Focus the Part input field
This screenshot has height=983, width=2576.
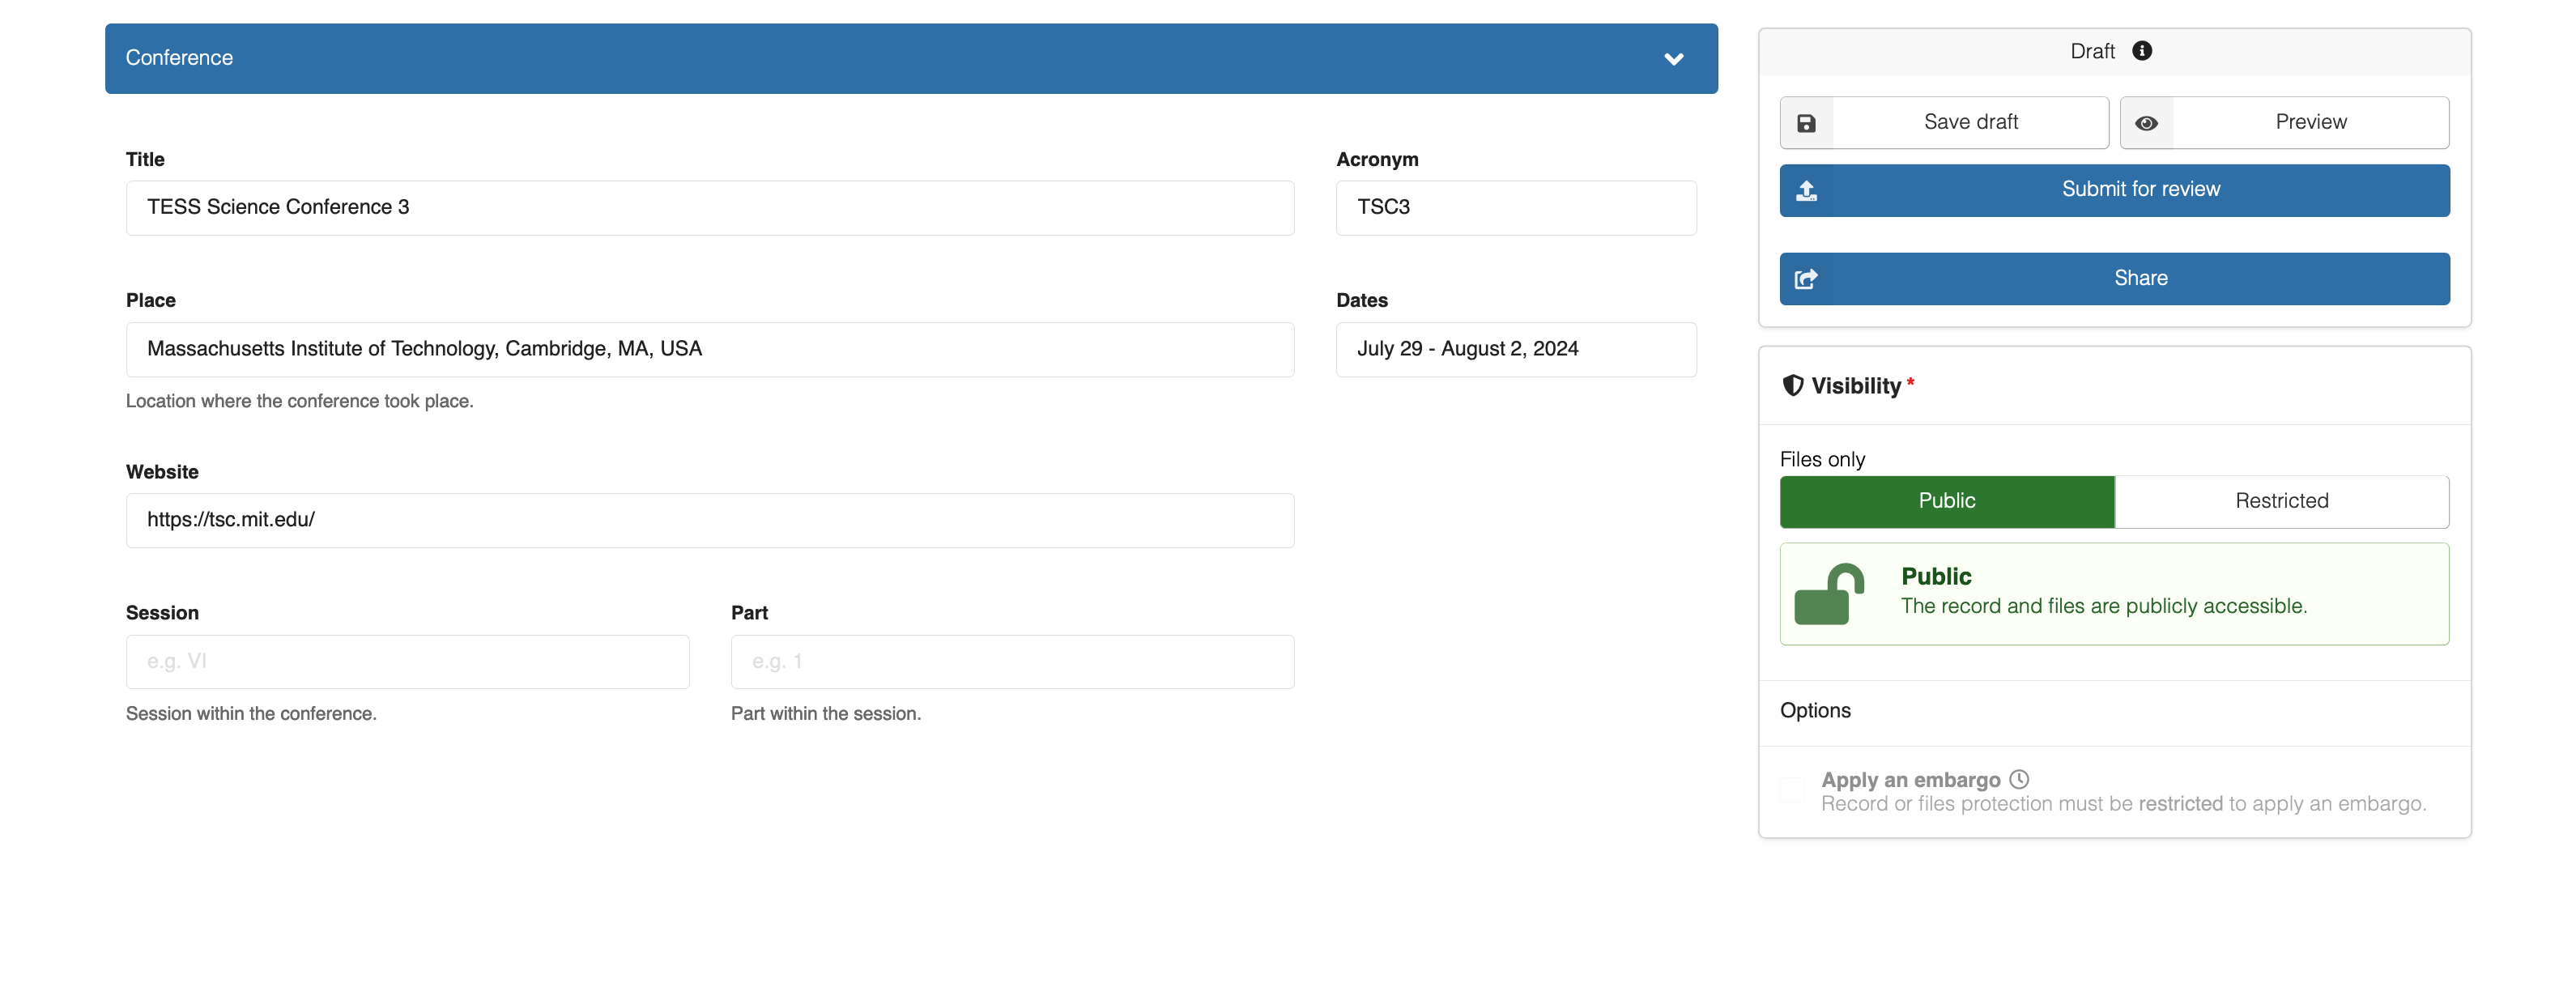click(x=1012, y=661)
